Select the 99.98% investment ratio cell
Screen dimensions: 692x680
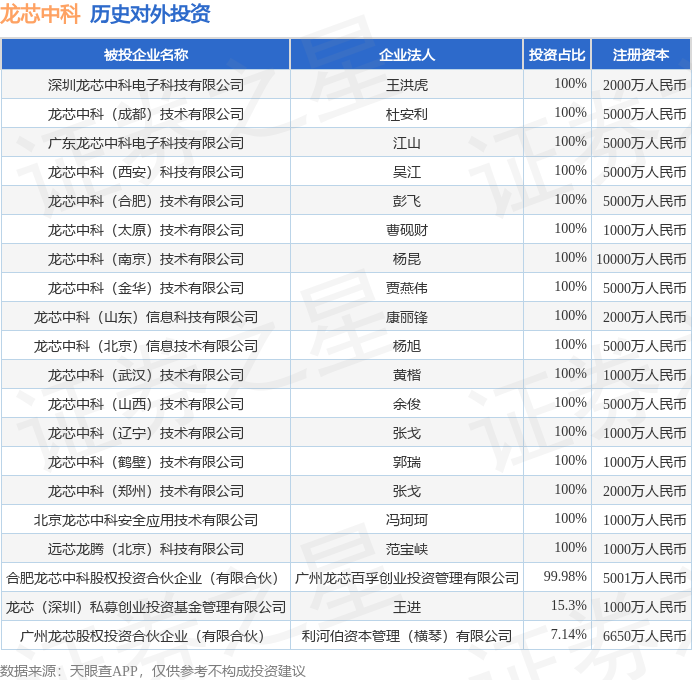565,576
